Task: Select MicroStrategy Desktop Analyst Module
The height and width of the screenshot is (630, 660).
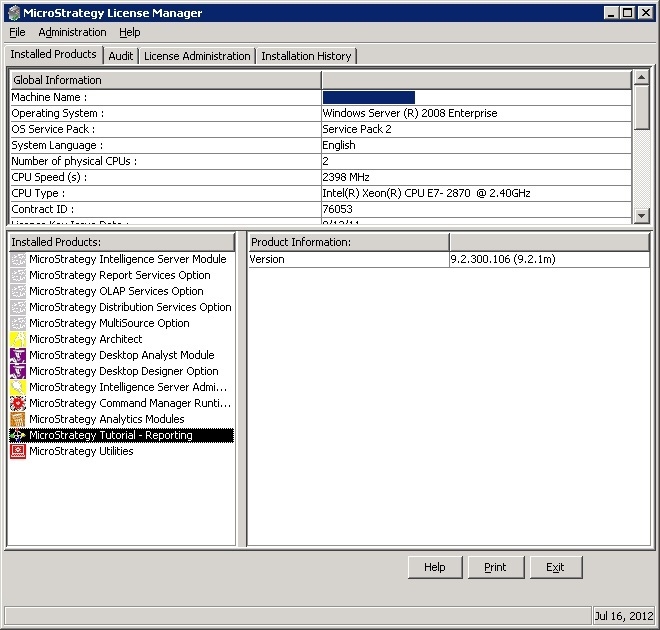Action: (x=122, y=355)
